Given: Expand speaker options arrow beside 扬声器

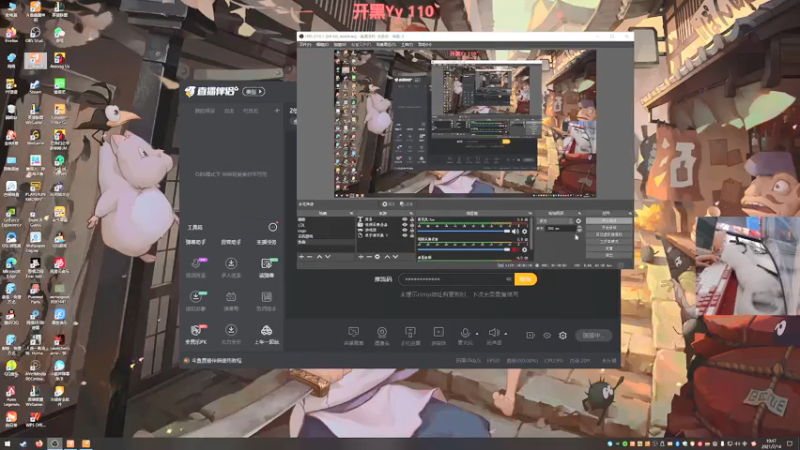Looking at the screenshot, I should pyautogui.click(x=506, y=334).
